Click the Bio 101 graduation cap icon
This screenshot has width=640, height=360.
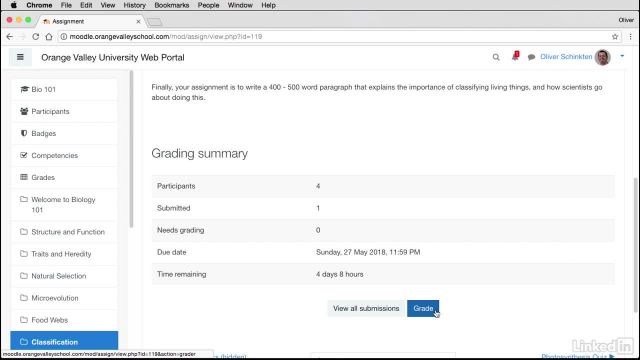coord(24,89)
